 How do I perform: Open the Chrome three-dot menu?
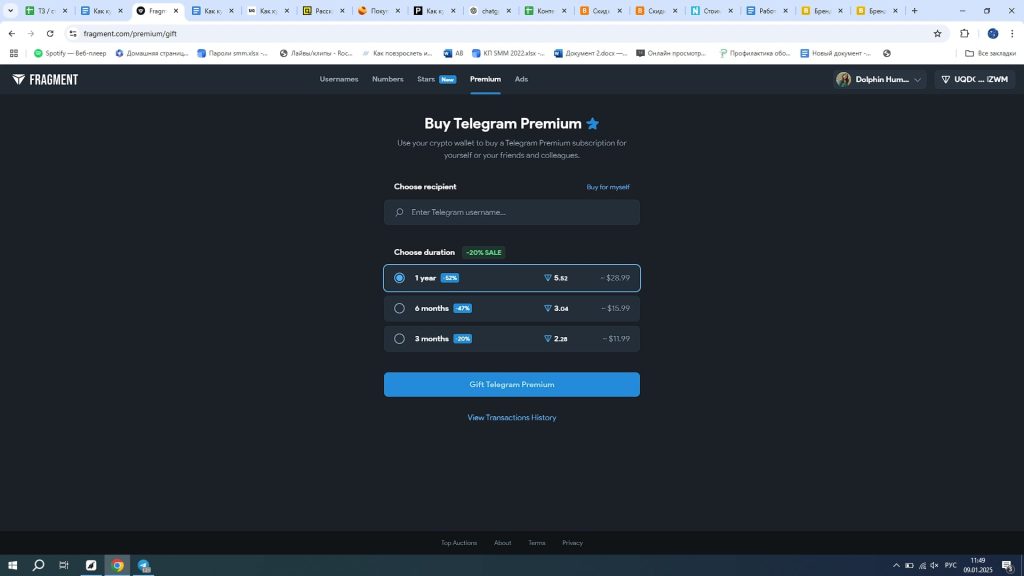click(x=1012, y=33)
